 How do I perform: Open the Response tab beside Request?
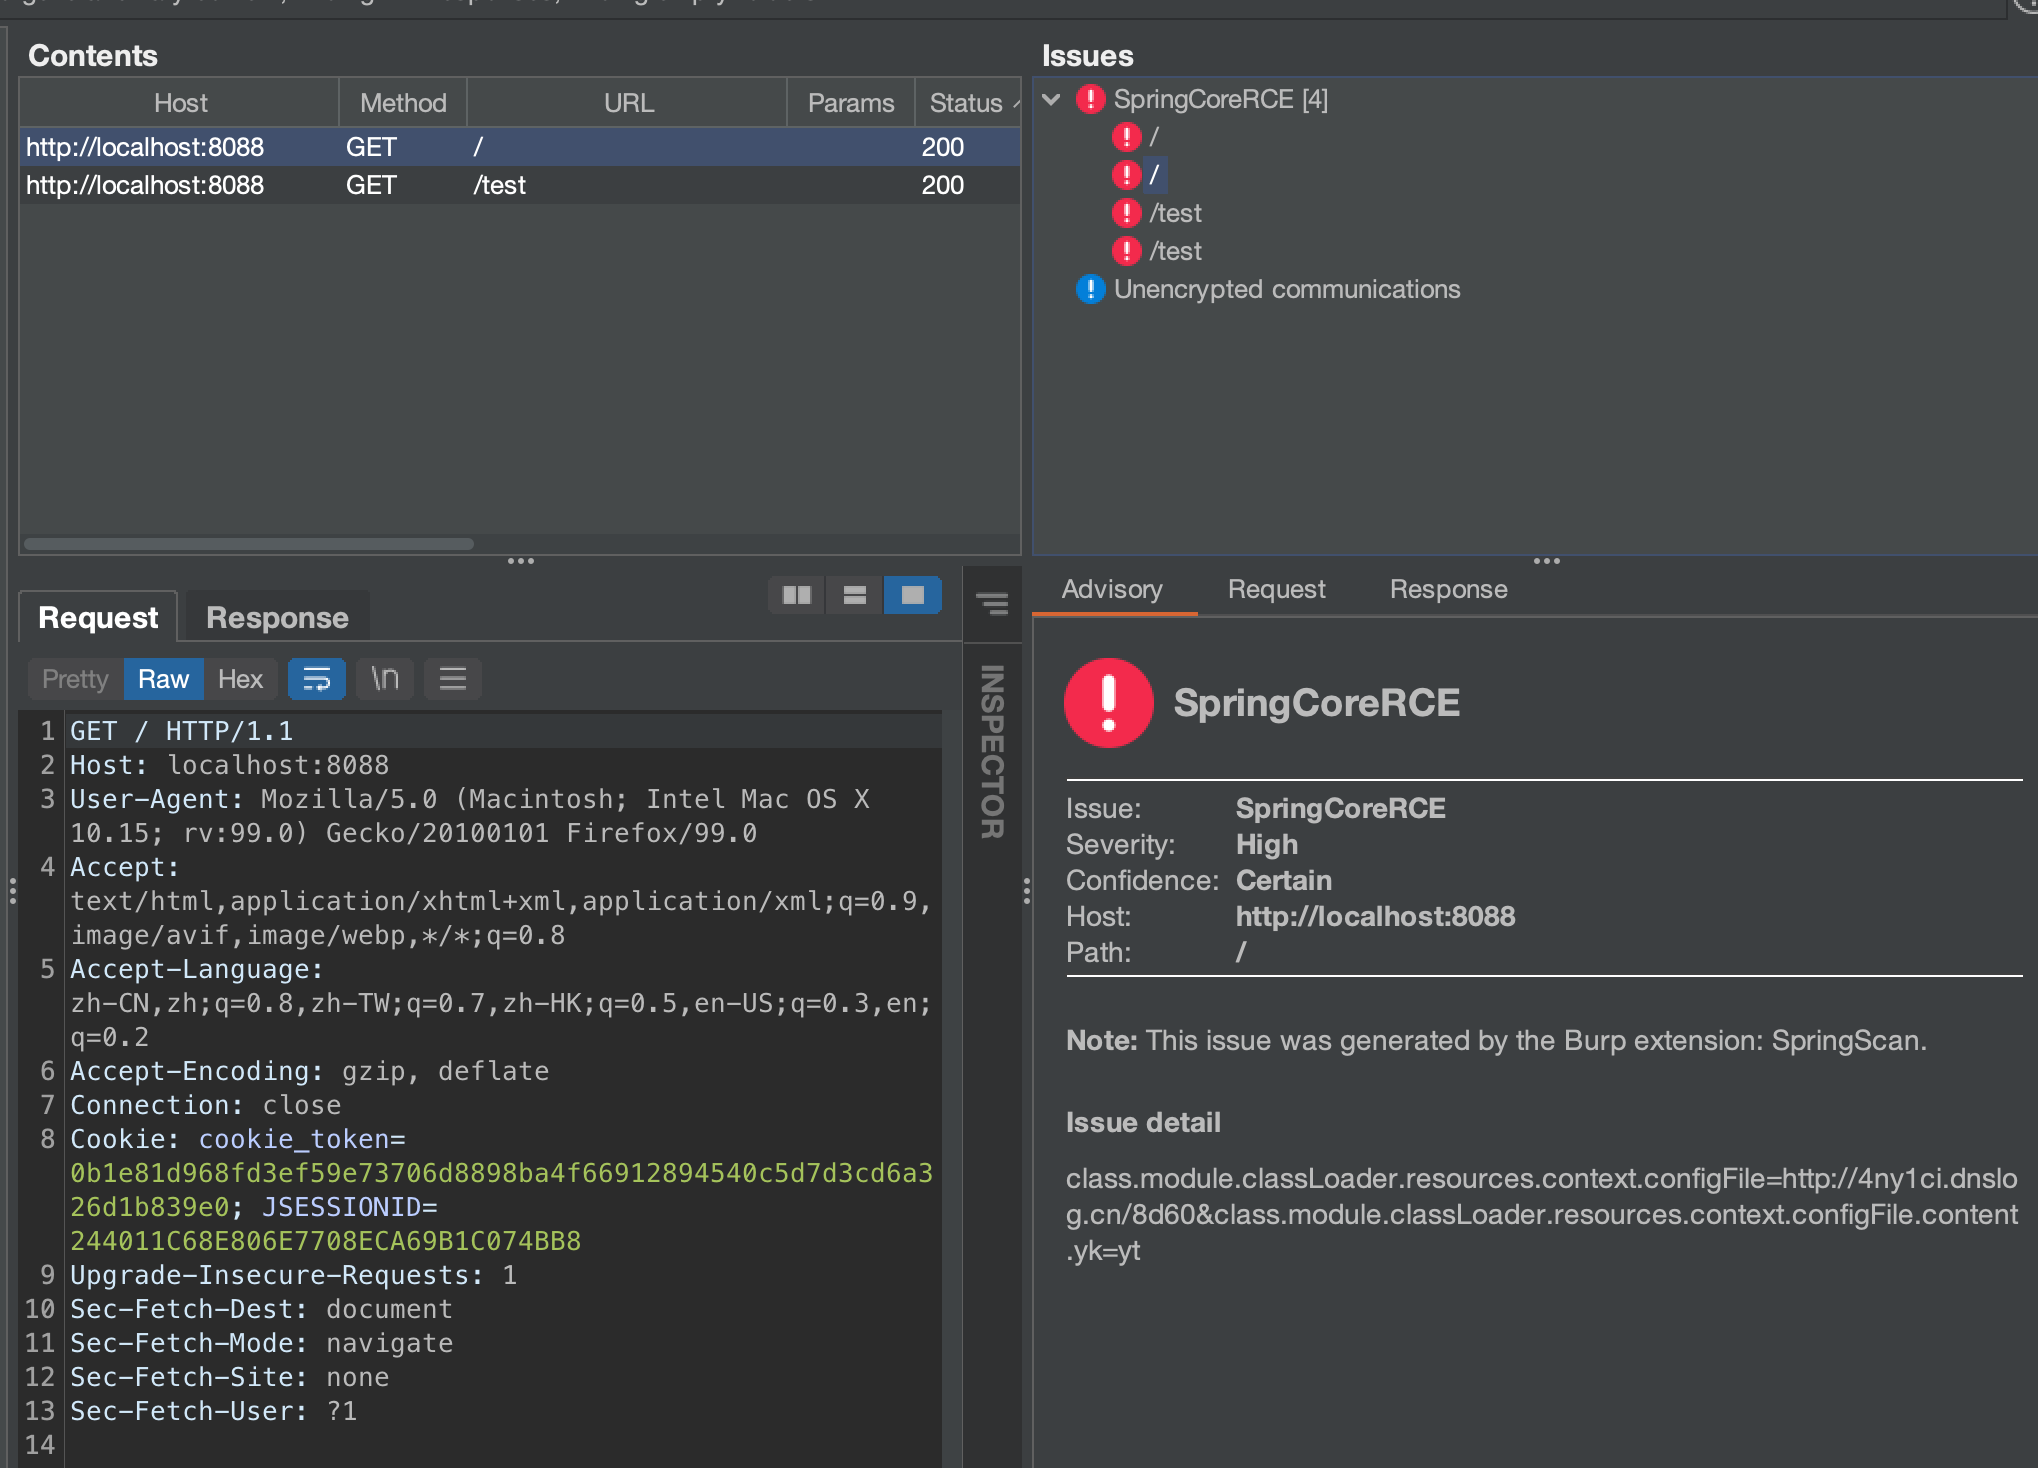click(277, 618)
